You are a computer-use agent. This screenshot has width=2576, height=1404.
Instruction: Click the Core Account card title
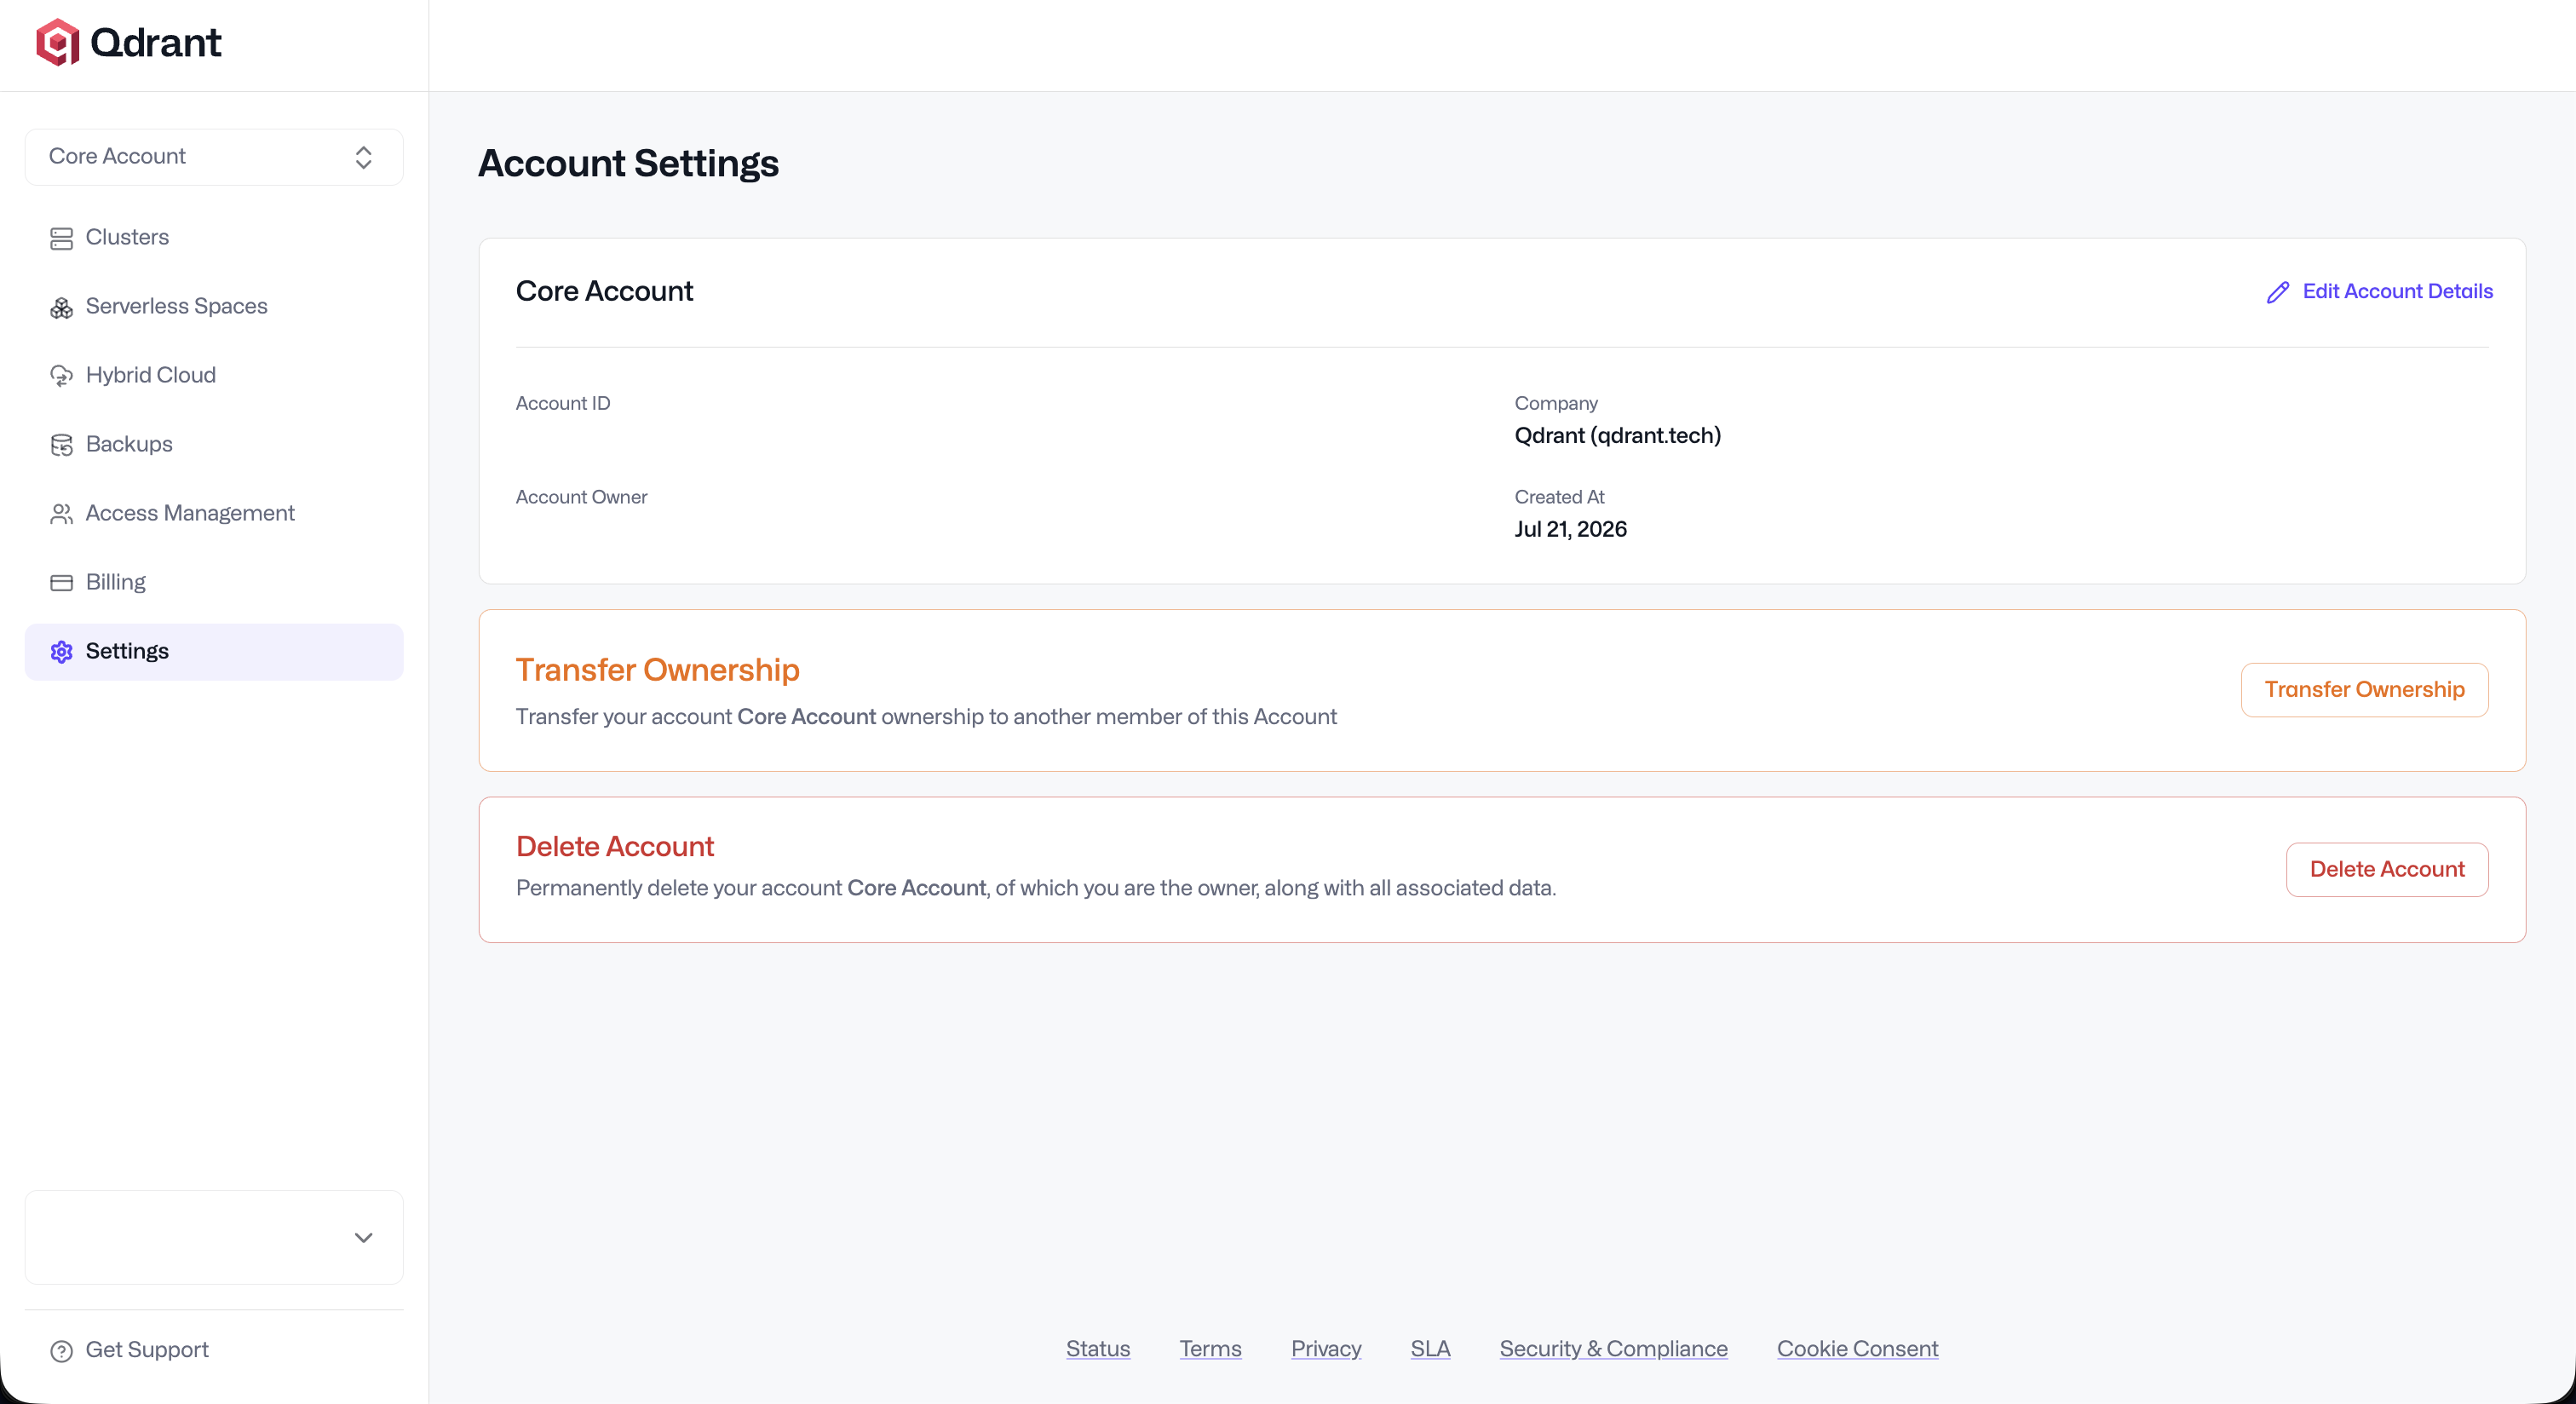click(604, 292)
